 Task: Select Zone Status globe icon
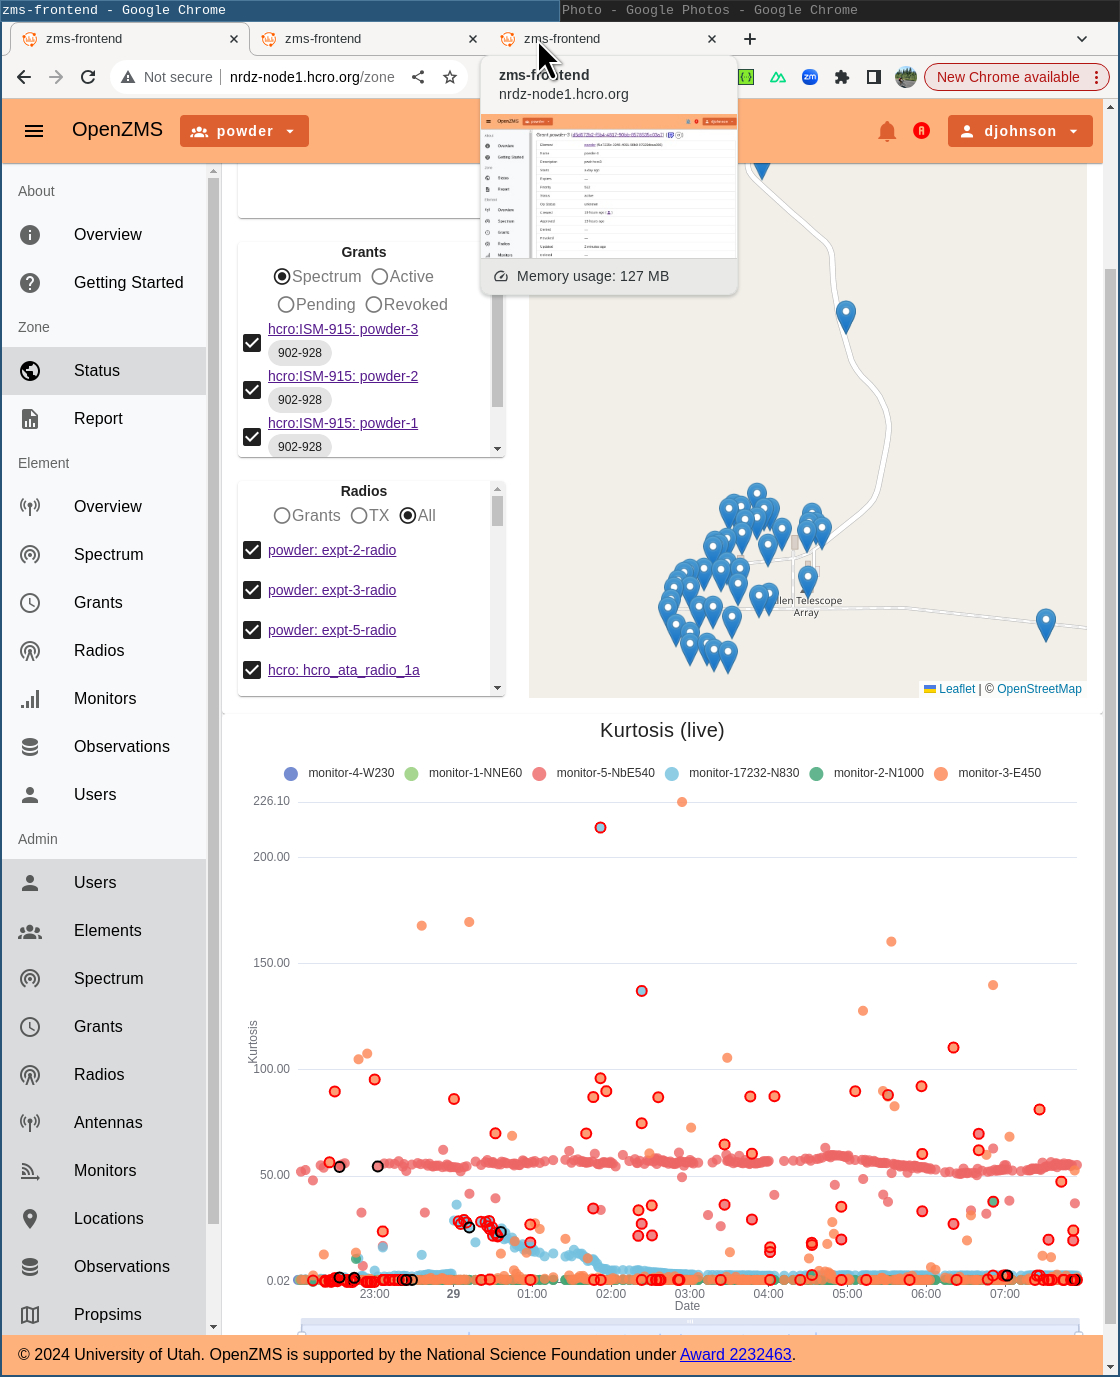coord(30,371)
